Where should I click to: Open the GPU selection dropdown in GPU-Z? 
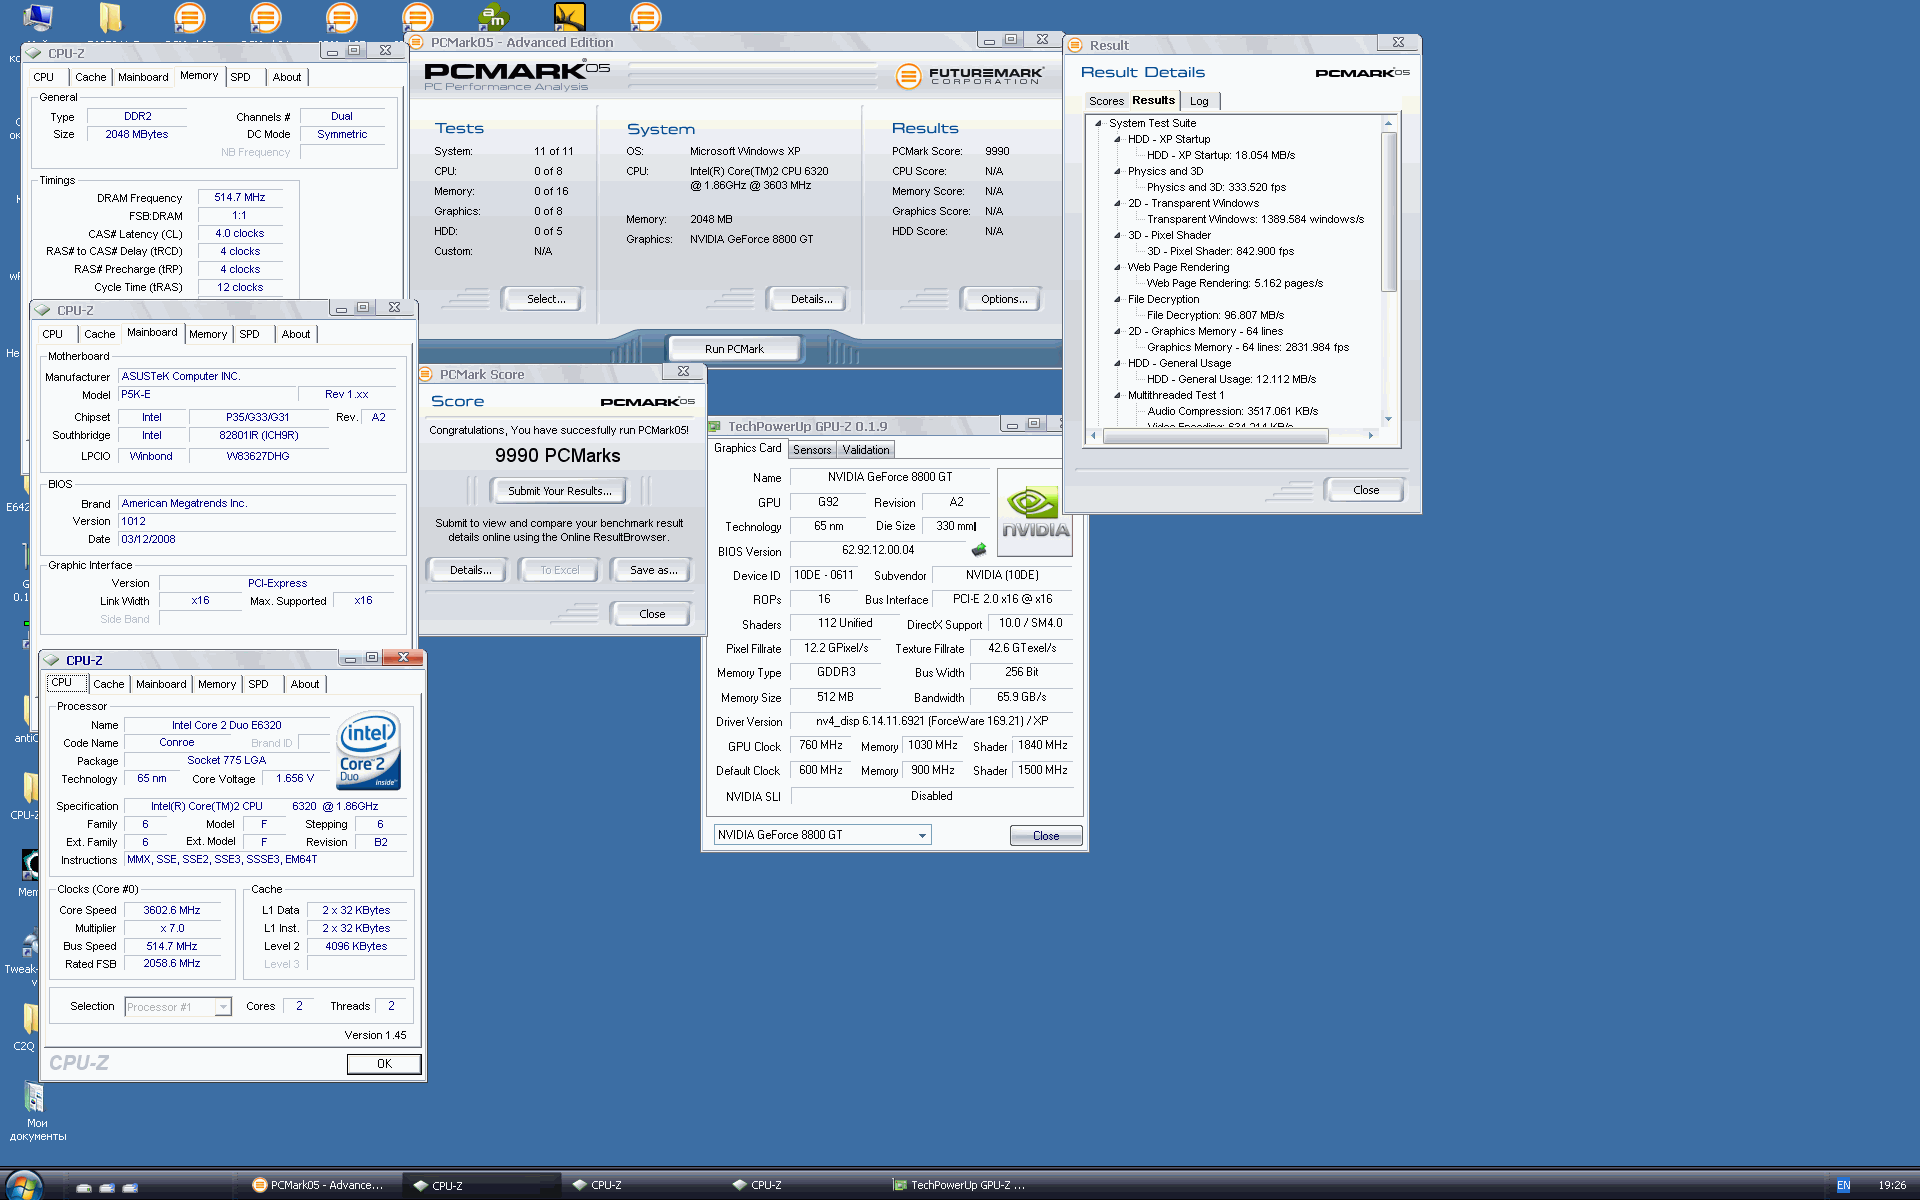[x=822, y=835]
